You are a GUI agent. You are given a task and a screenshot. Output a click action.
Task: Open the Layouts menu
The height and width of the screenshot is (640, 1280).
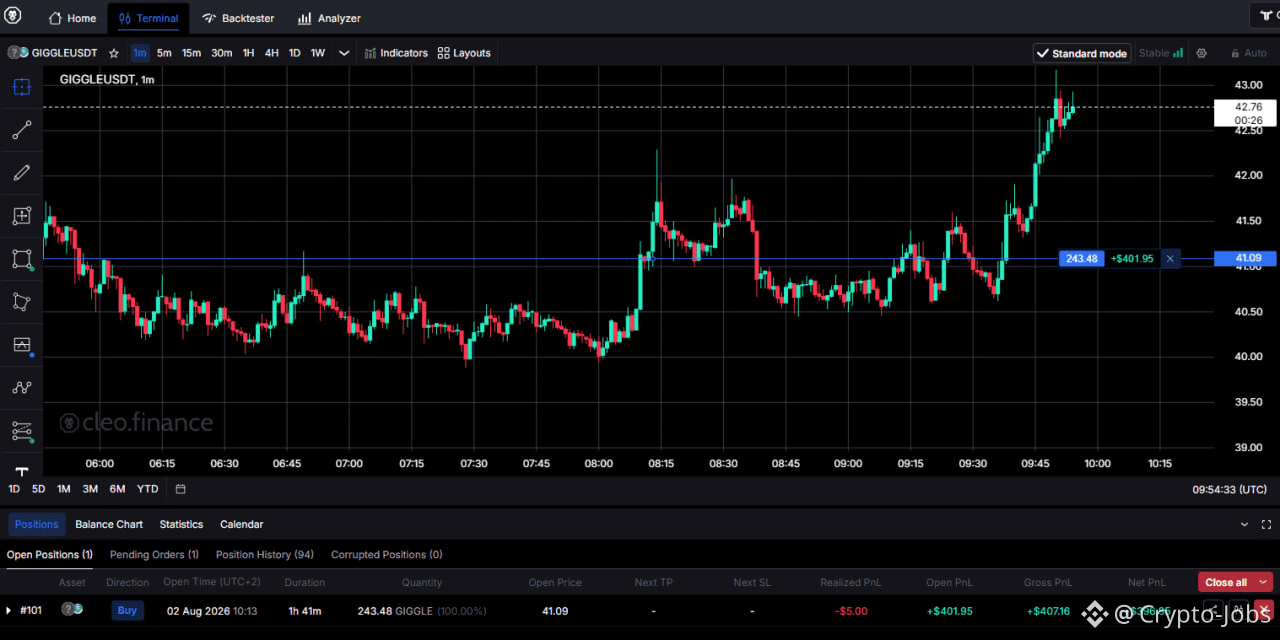(464, 53)
